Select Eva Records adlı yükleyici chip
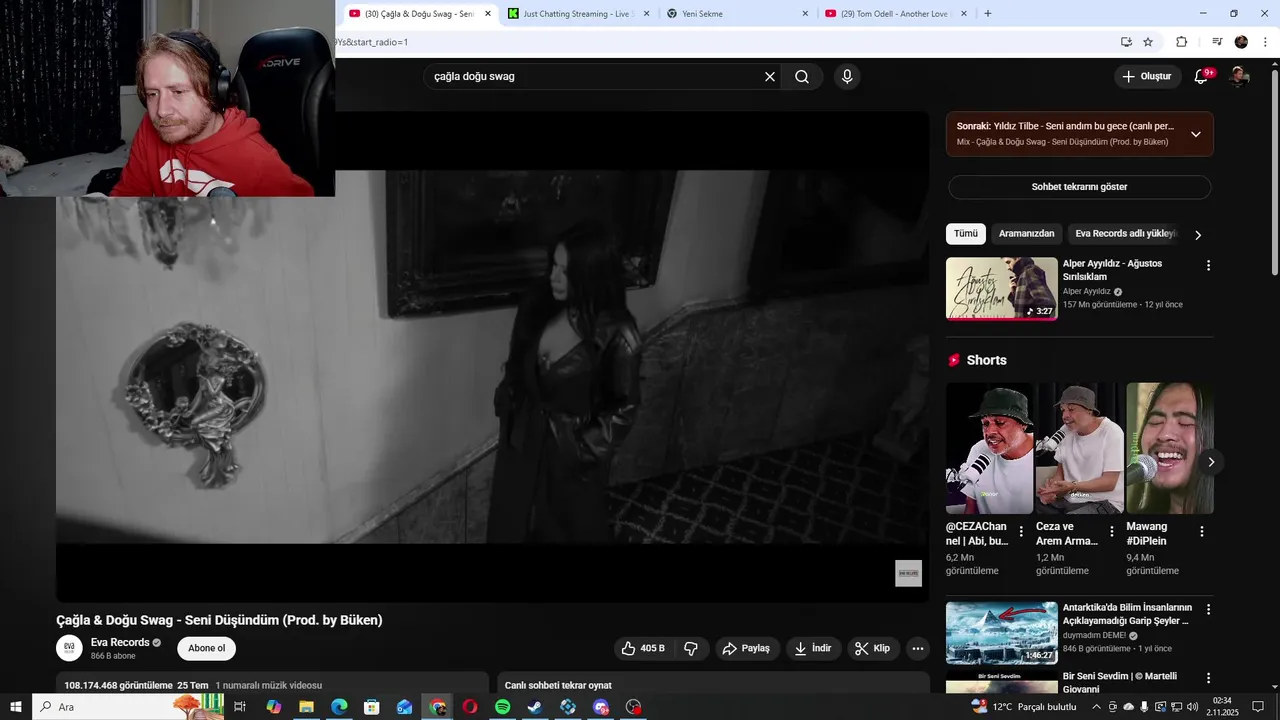The image size is (1280, 720). point(1125,234)
